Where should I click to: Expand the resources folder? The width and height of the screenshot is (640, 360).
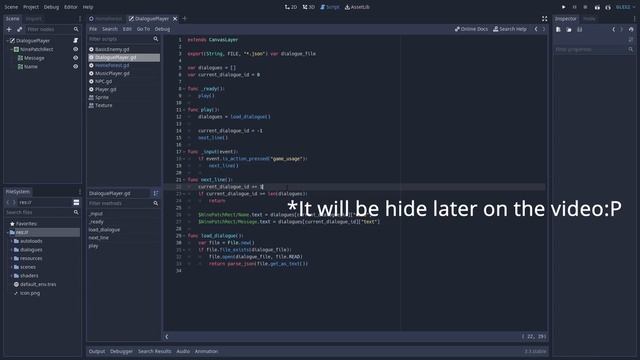11,258
